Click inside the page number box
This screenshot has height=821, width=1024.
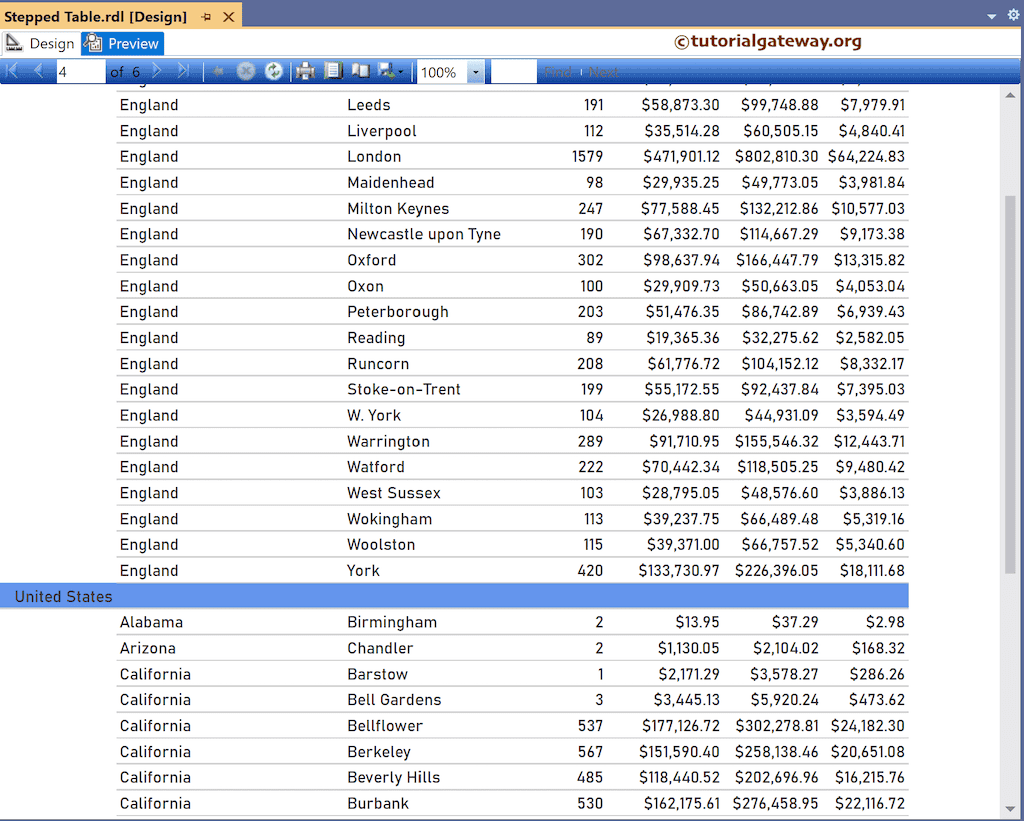(x=80, y=71)
